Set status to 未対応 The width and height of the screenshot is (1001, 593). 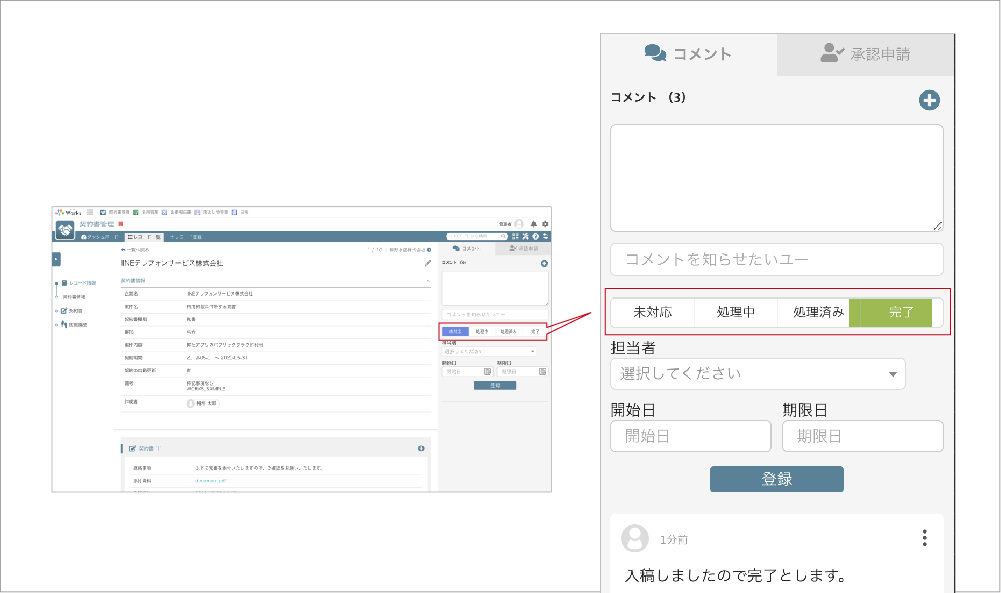pyautogui.click(x=652, y=312)
